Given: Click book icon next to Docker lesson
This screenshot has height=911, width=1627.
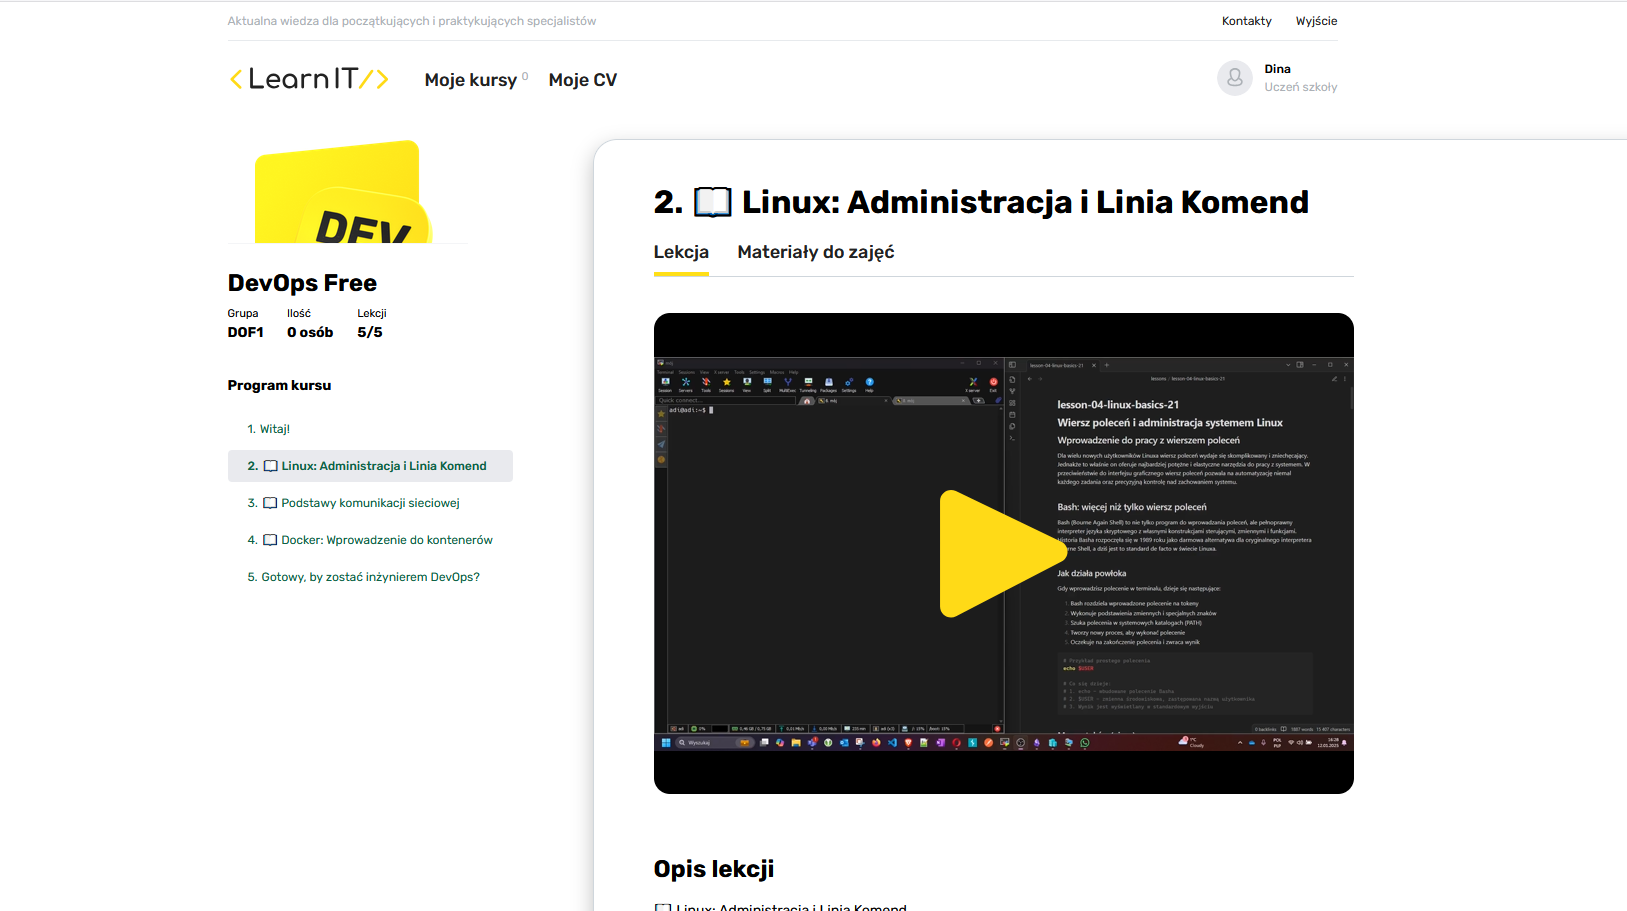Looking at the screenshot, I should (x=270, y=540).
